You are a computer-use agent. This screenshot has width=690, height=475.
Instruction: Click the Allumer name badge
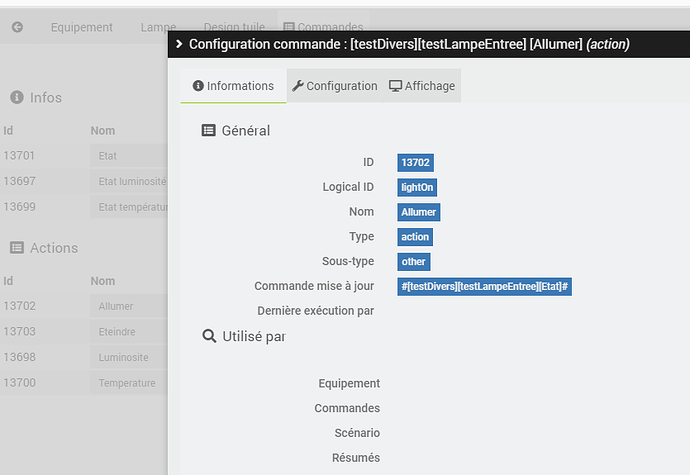[418, 212]
